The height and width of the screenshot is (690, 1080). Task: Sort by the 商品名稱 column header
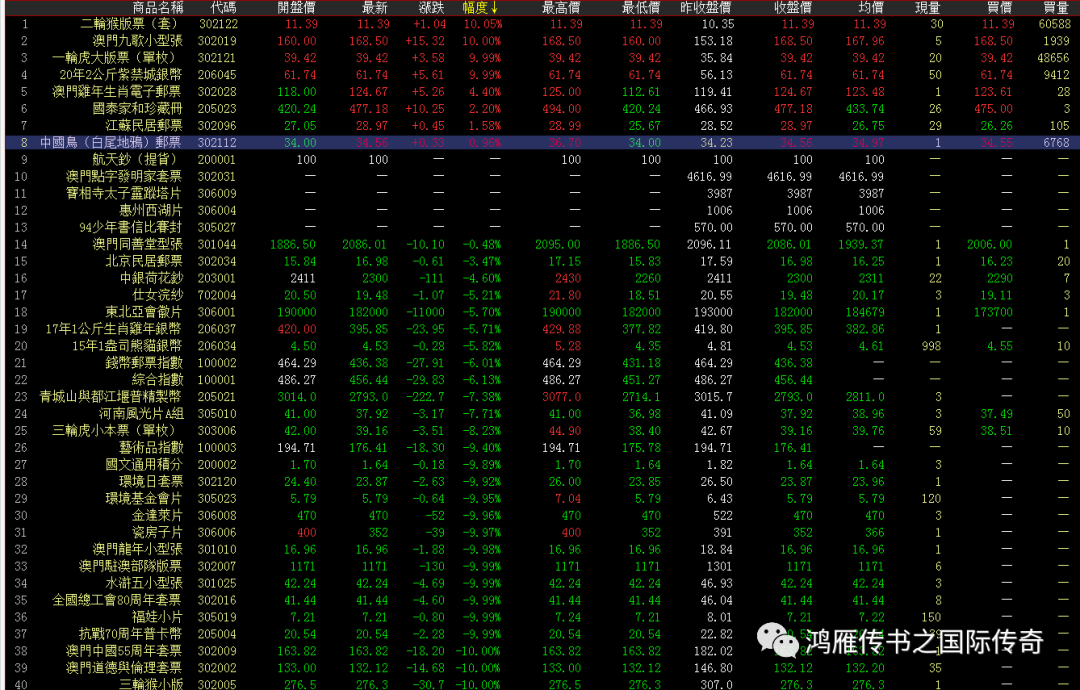point(158,8)
